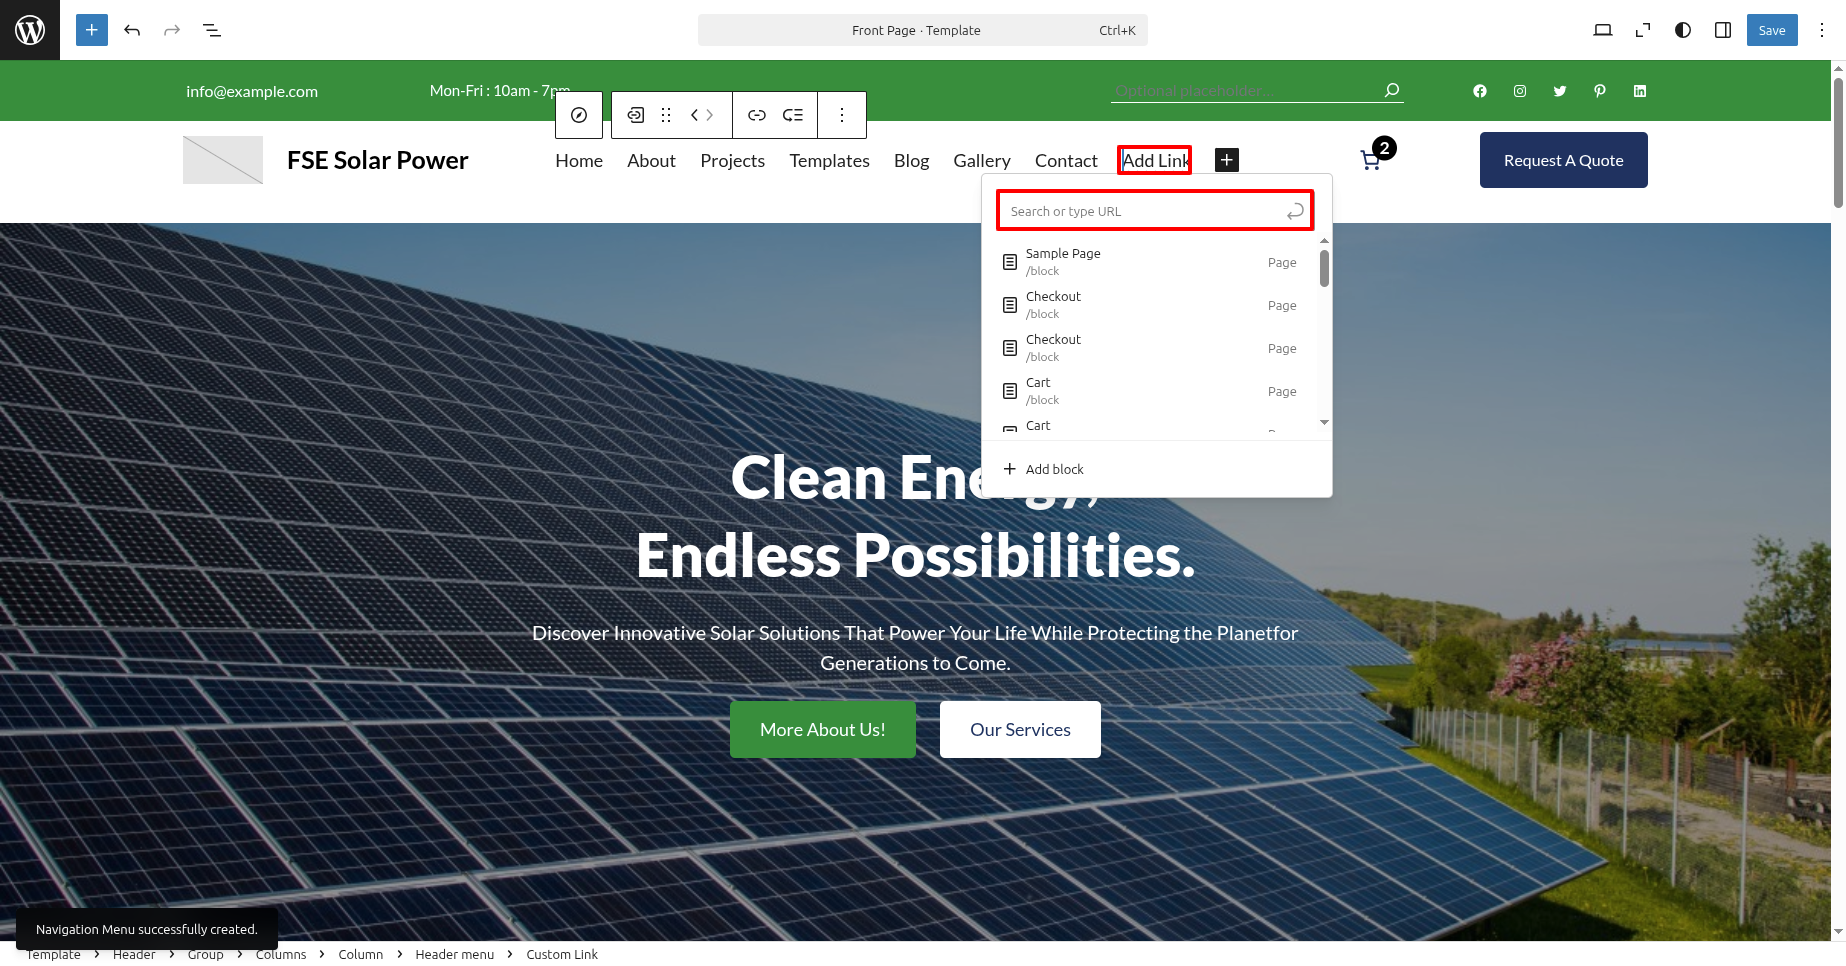Open the WordPress site menu logo
Viewport: 1846px width, 966px height.
[x=30, y=30]
